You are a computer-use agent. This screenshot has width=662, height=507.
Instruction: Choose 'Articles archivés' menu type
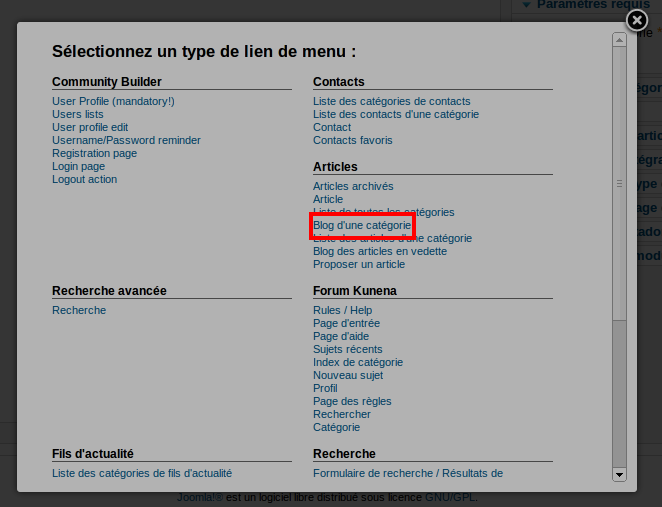click(353, 186)
